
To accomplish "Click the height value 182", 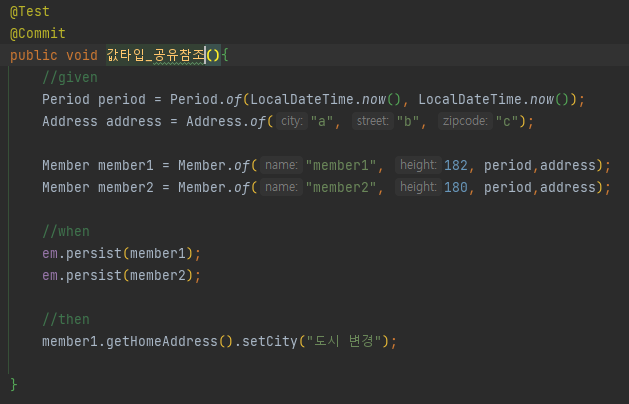I will pos(456,166).
